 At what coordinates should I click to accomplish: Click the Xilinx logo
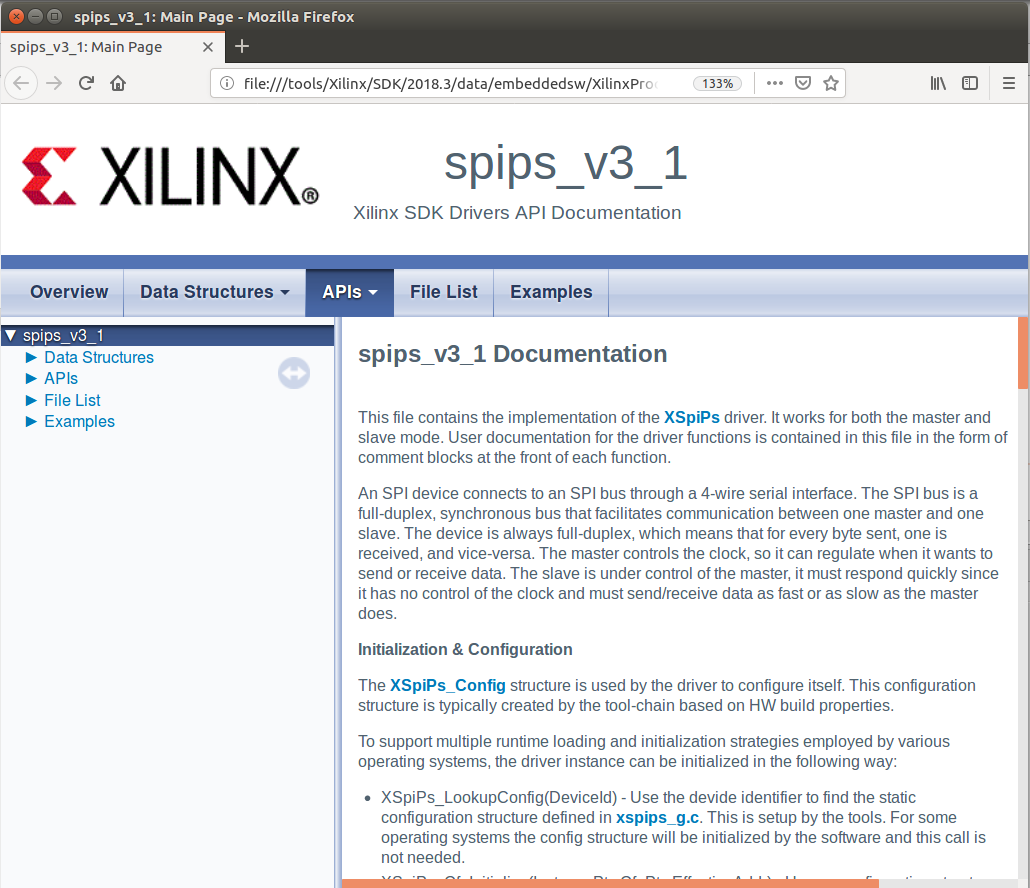(x=170, y=176)
